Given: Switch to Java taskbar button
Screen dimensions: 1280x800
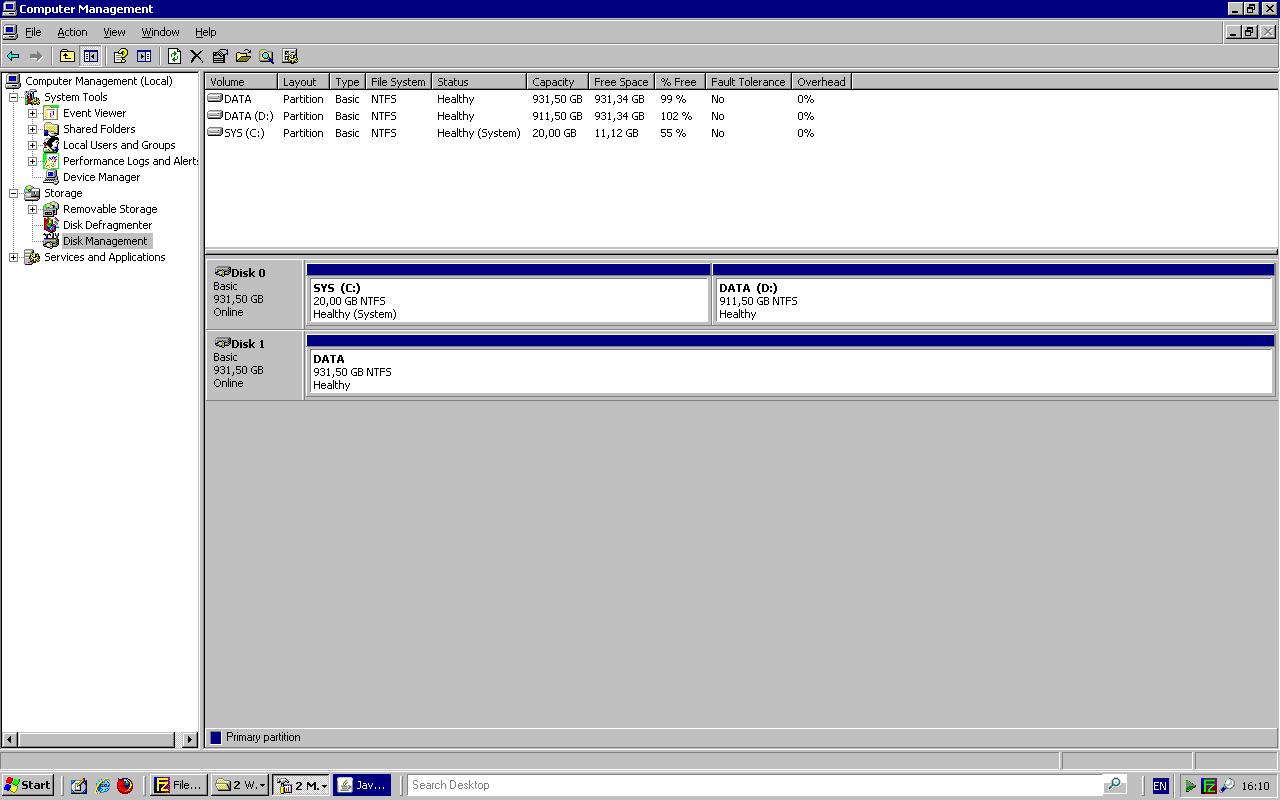Looking at the screenshot, I should 362,785.
